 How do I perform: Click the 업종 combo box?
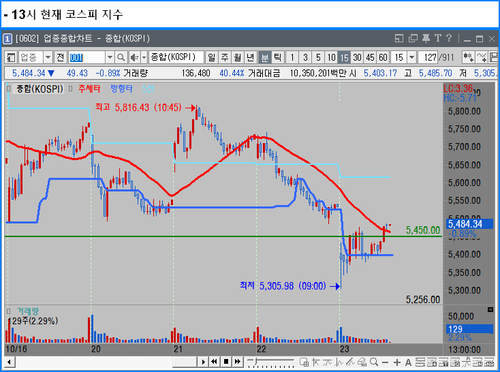[36, 58]
